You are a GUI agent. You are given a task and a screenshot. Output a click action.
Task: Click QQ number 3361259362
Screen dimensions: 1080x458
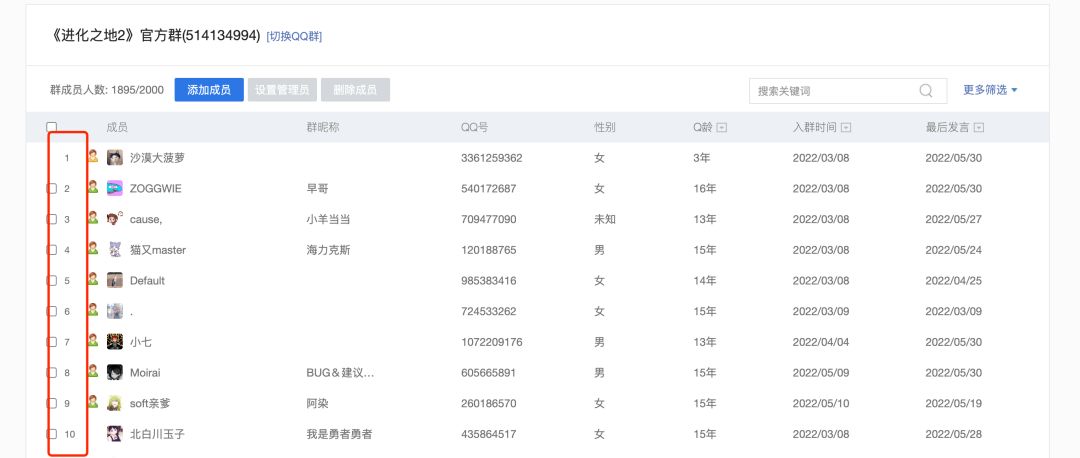492,158
